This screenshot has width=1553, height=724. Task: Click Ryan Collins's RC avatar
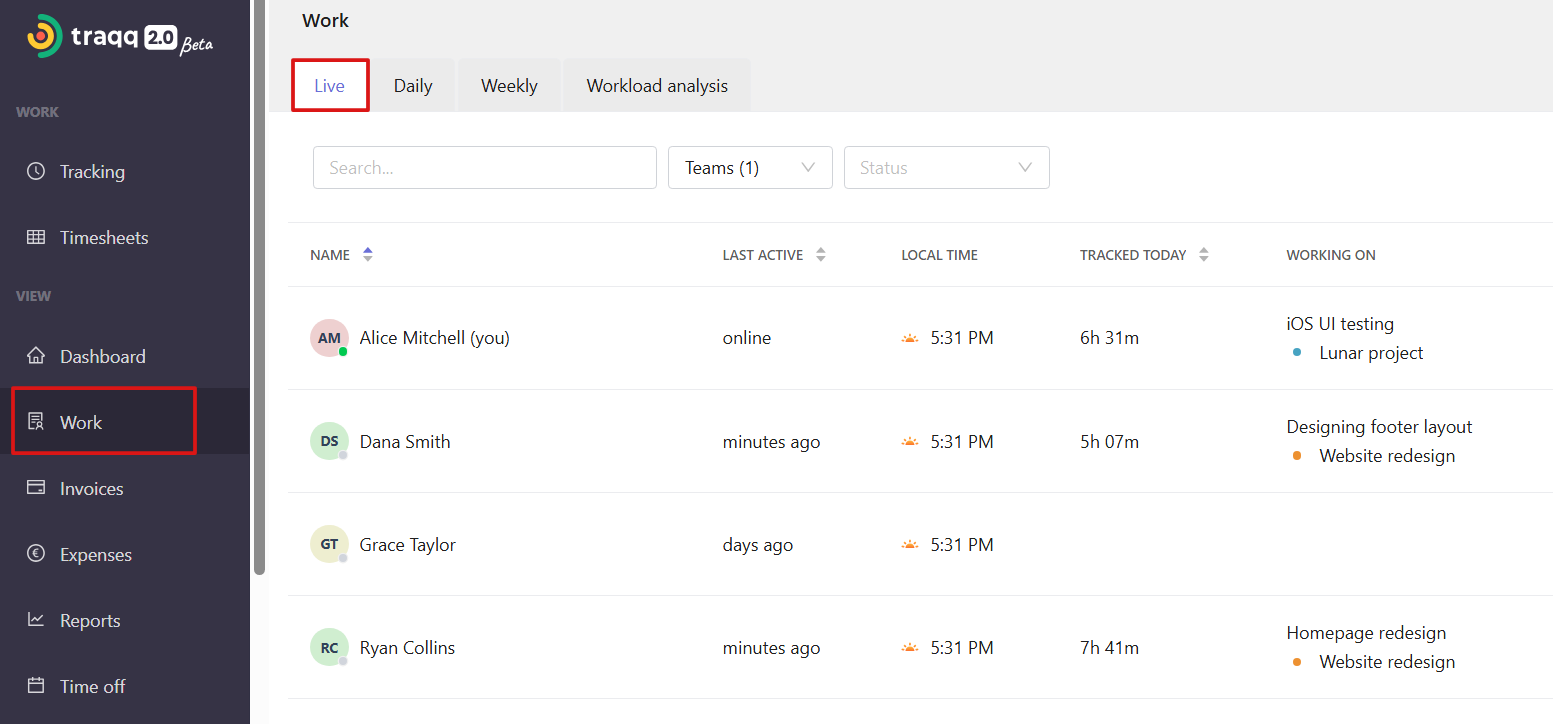[x=329, y=647]
